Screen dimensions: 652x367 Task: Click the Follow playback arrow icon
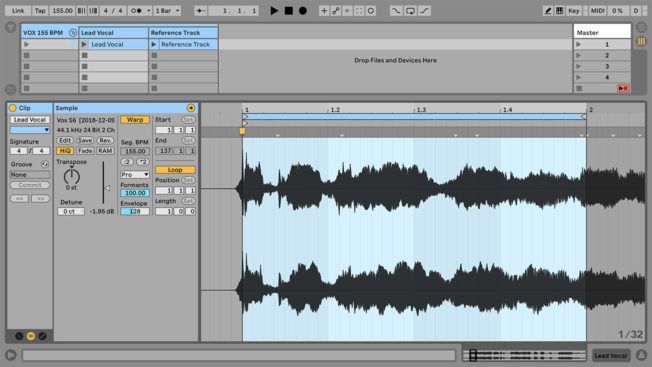[x=200, y=11]
